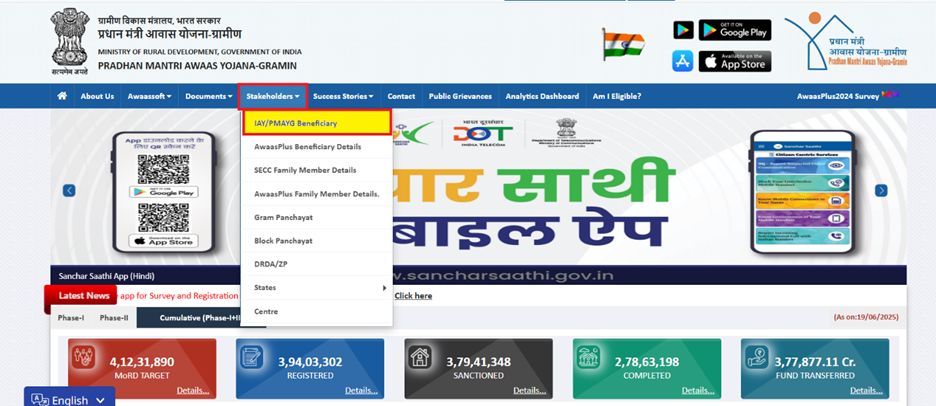Click the Google Play badge under QR code
The image size is (936, 406).
(x=164, y=192)
